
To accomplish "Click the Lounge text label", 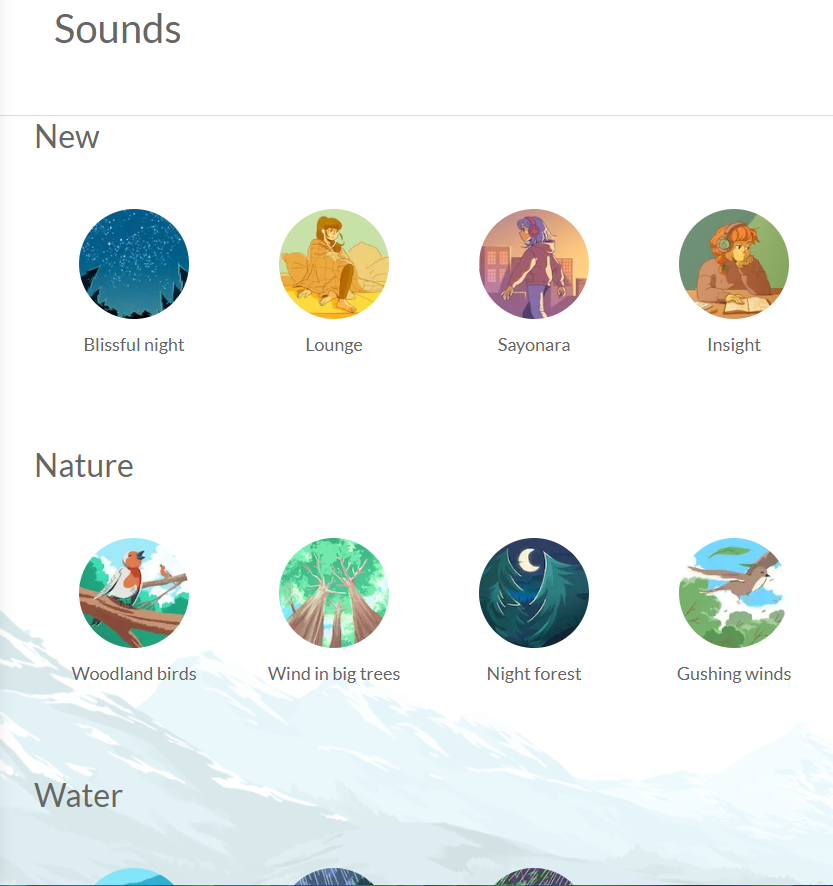I will [x=334, y=345].
